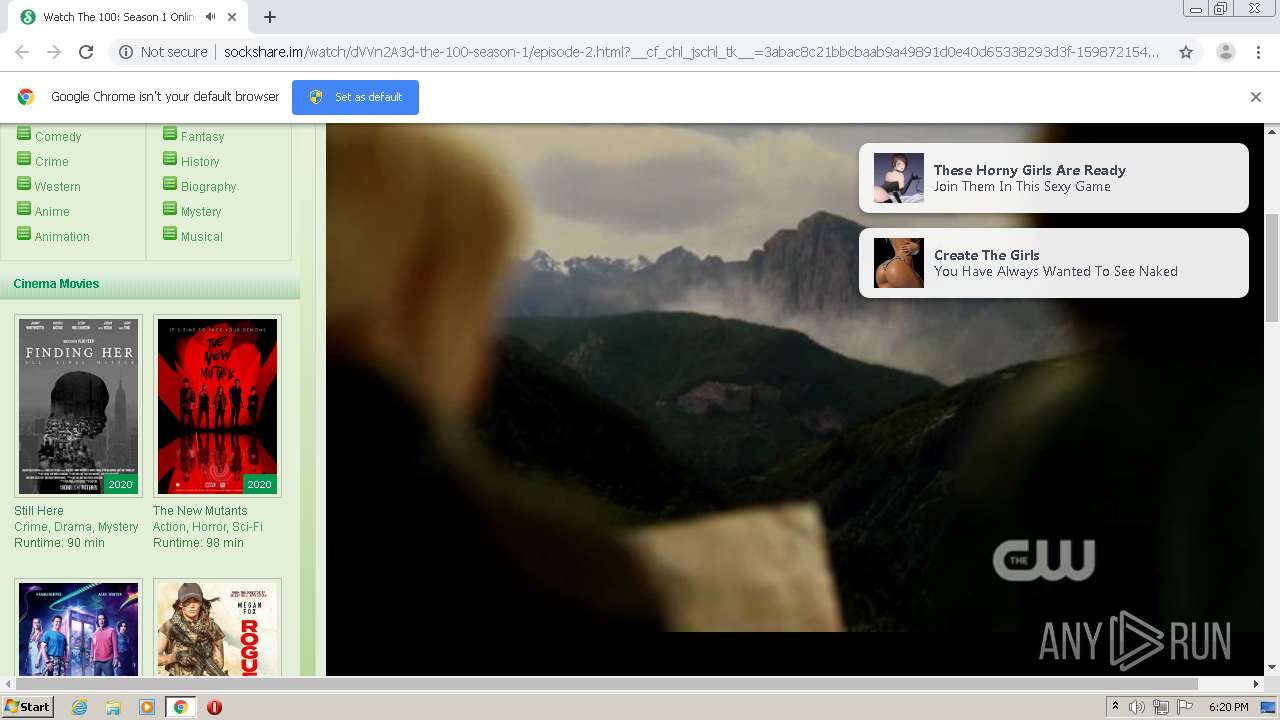1280x720 pixels.
Task: Launch Internet Explorer from taskbar
Action: (79, 707)
